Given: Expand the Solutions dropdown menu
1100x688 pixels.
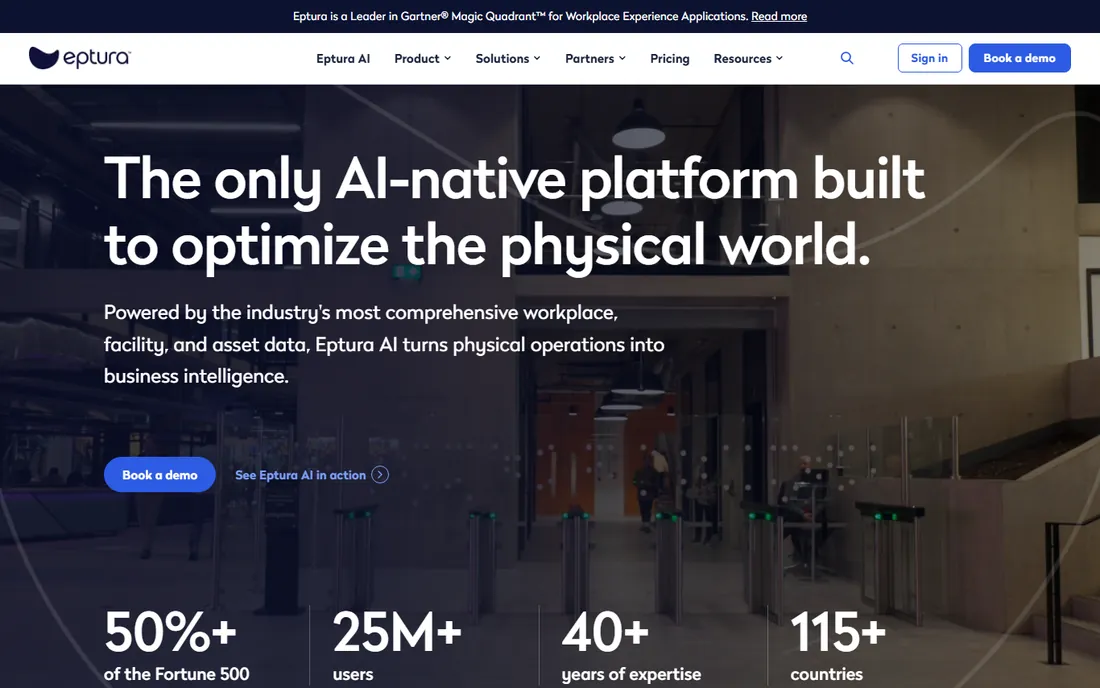Looking at the screenshot, I should coord(508,58).
